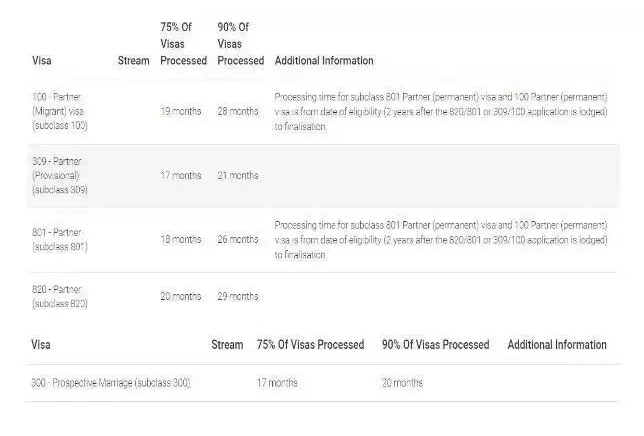
Task: Click Additional Information header in bottom table
Action: pyautogui.click(x=557, y=344)
